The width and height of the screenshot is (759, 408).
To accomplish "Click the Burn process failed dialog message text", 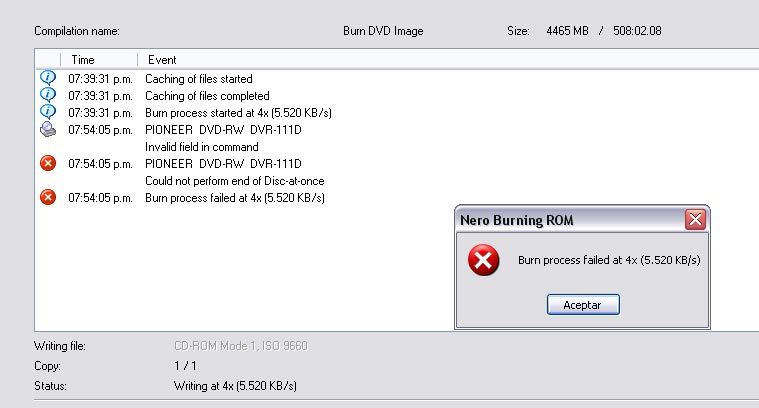I will point(609,260).
